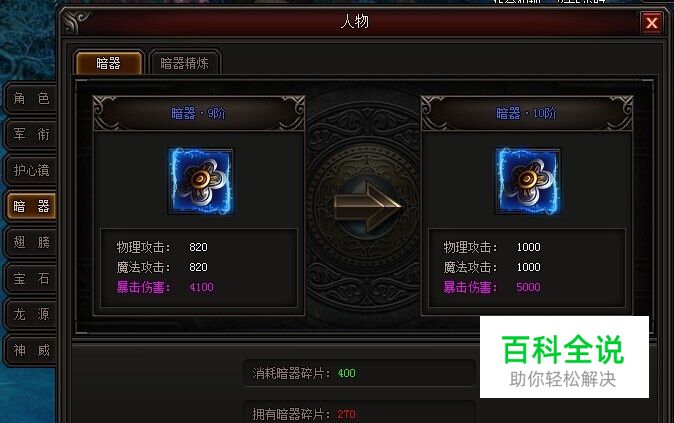Click the 9阶 hidden weapon icon
Viewport: 674px width, 423px height.
[201, 181]
